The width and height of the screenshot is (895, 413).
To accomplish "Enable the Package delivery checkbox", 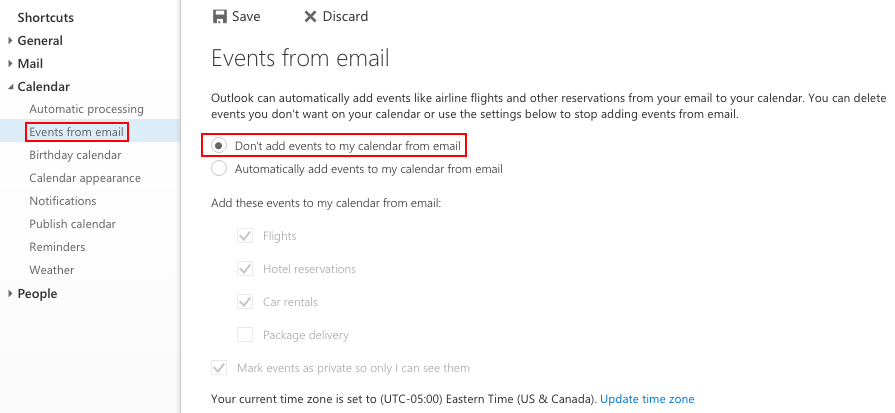I will (245, 335).
